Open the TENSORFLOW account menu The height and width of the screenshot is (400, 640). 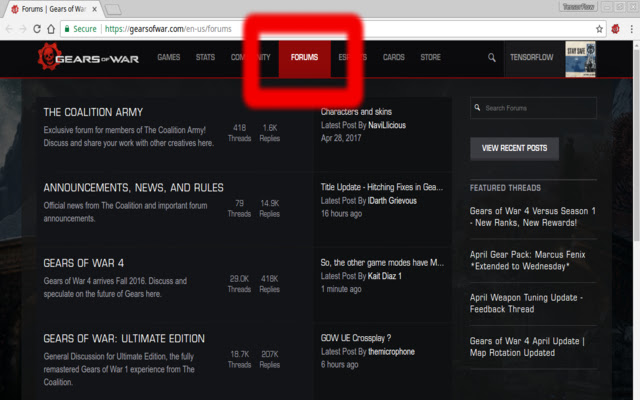tap(531, 57)
